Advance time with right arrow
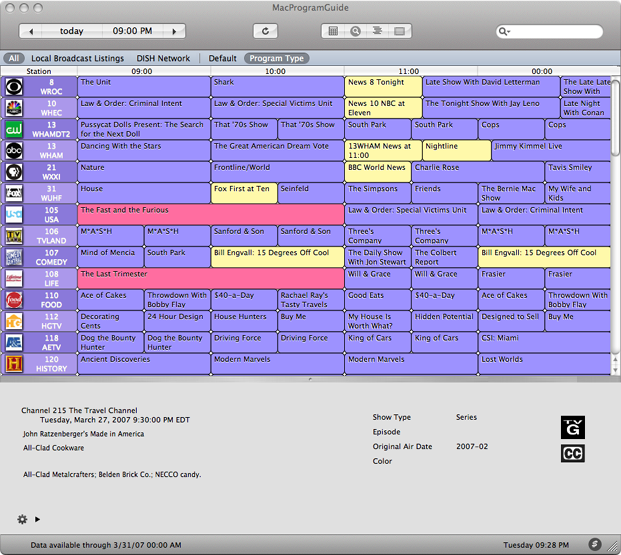This screenshot has width=621, height=555. tap(174, 31)
